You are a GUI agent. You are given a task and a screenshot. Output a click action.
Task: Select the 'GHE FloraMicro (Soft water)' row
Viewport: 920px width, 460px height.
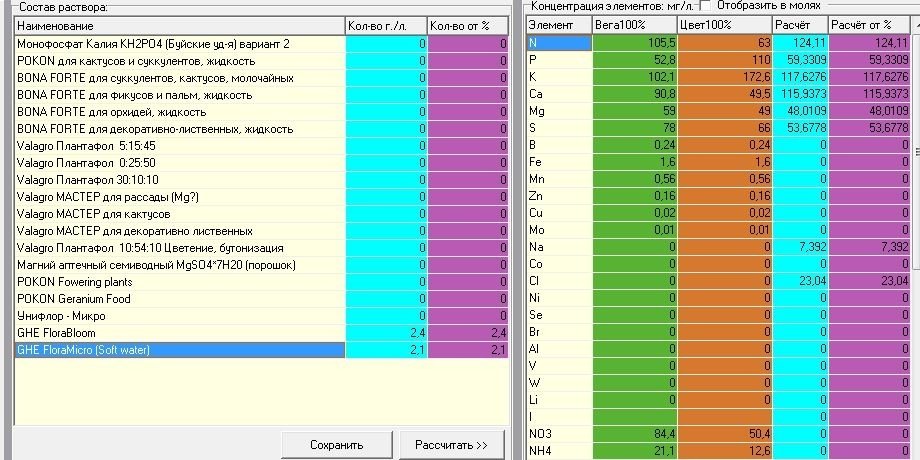point(180,350)
